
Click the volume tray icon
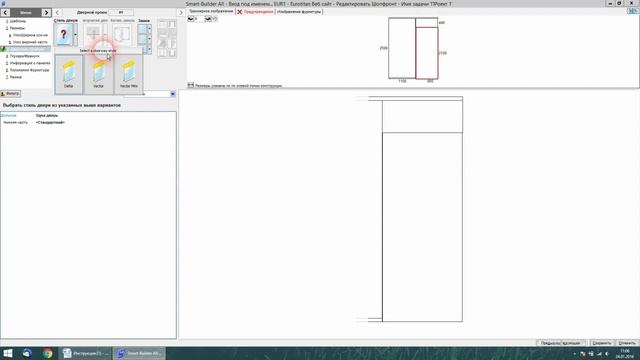607,354
